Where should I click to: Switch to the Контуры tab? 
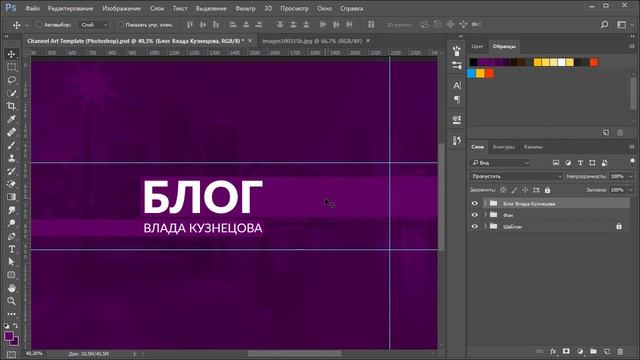504,147
